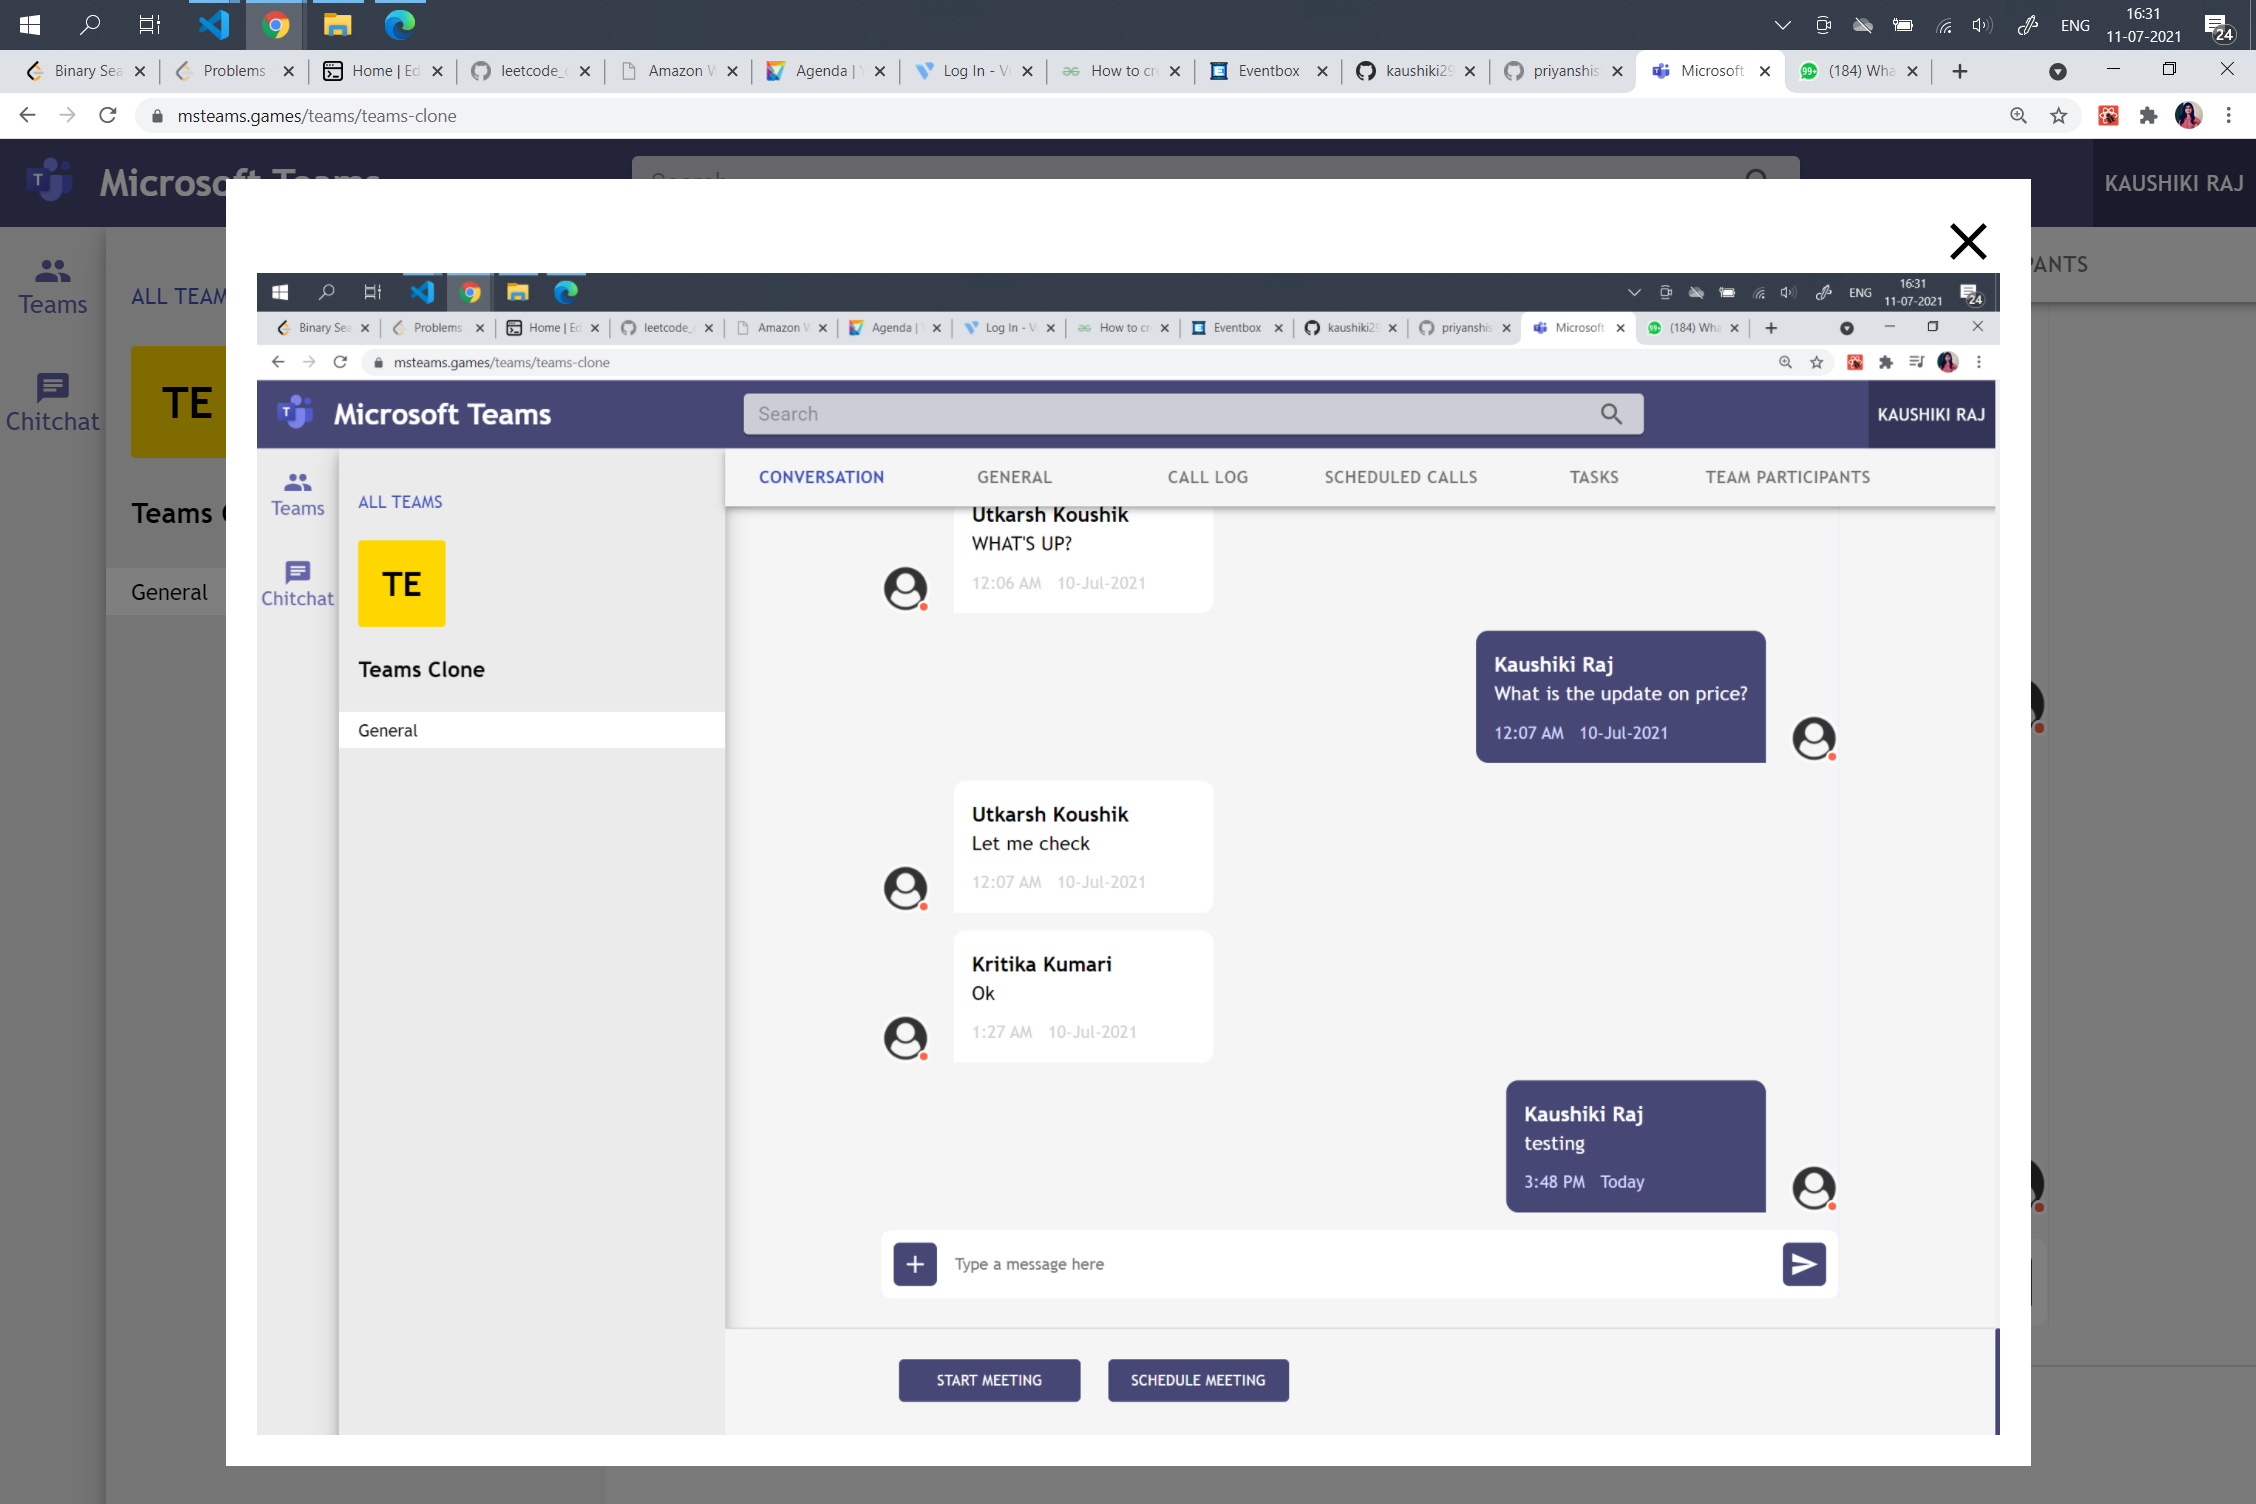Open the Team Participants tab
Screen dimensions: 2256x1504
[x=1788, y=477]
